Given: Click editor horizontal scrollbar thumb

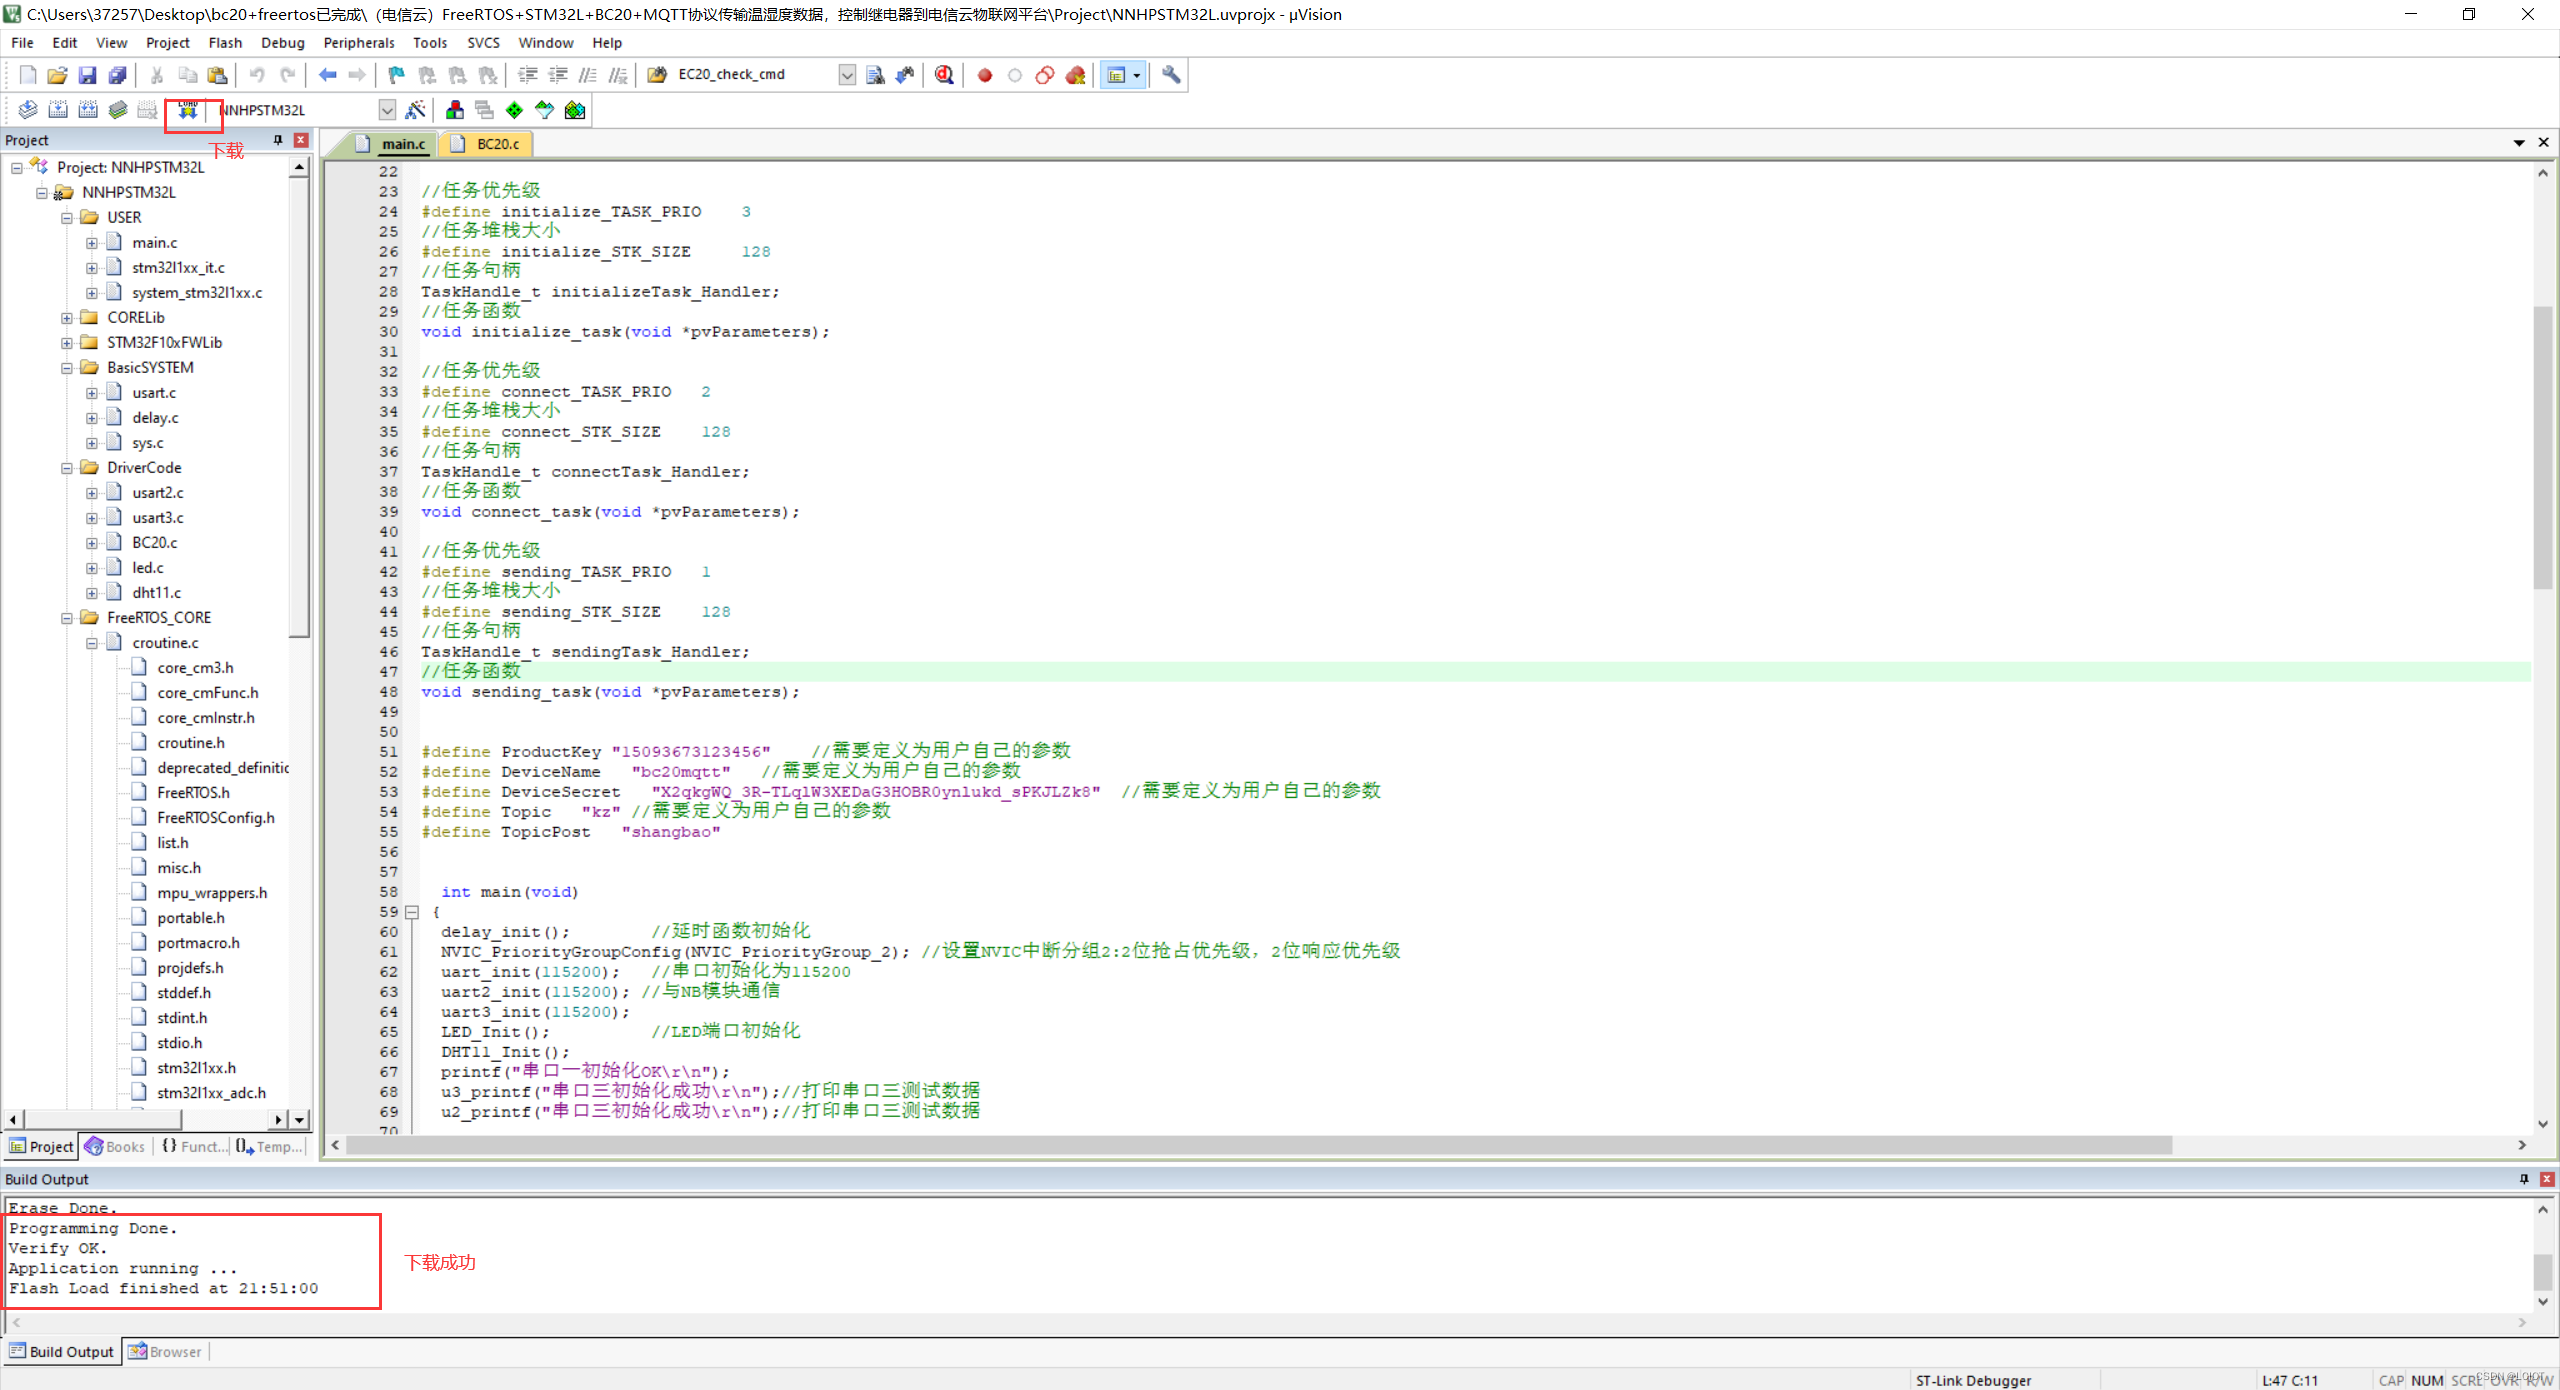Looking at the screenshot, I should tap(1259, 1145).
